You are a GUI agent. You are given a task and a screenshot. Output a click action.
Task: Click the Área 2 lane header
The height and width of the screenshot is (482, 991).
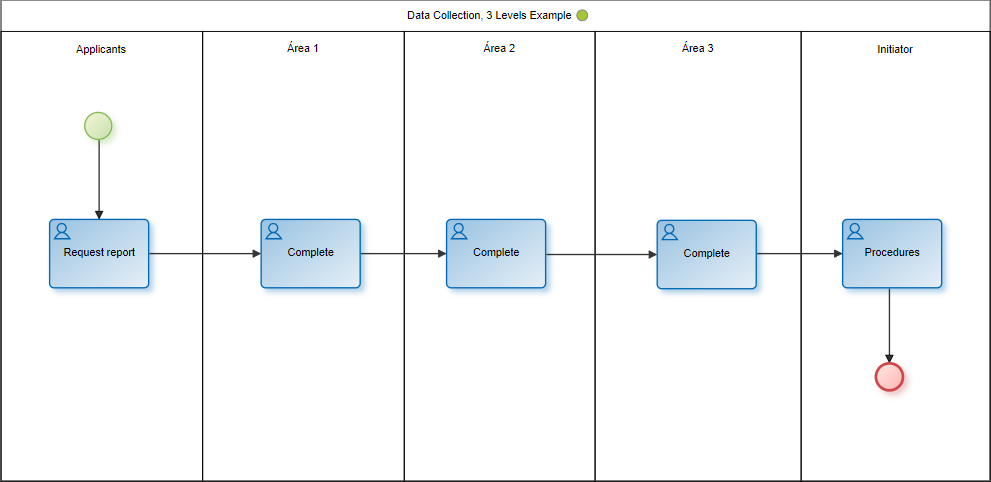point(499,48)
